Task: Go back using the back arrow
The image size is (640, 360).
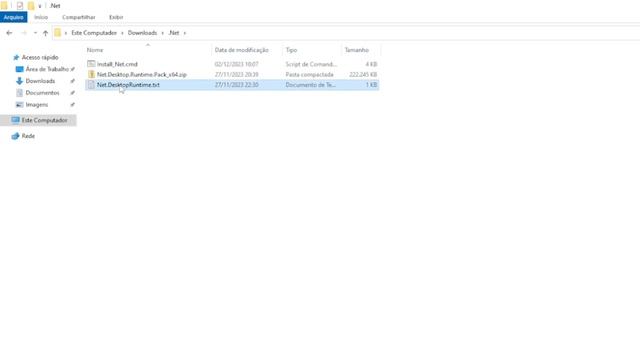Action: [9, 33]
